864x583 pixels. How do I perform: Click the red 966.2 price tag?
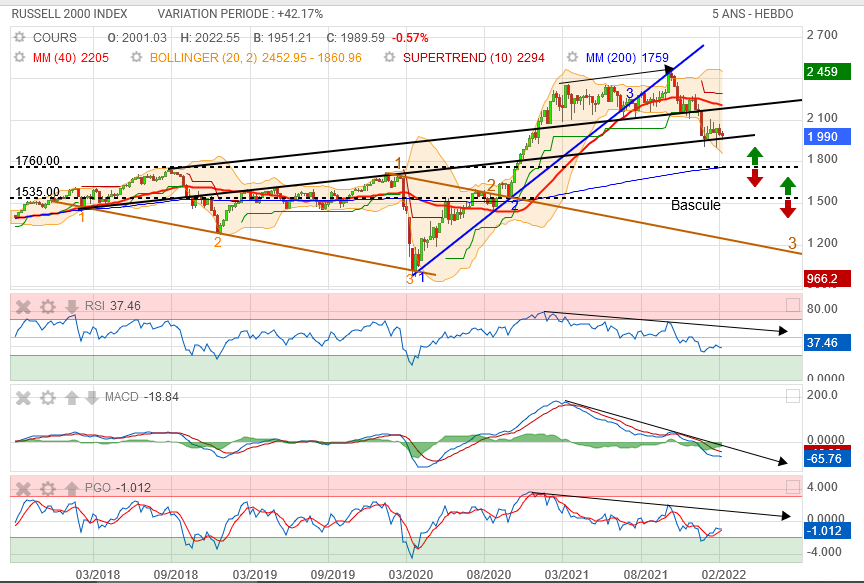(x=827, y=279)
